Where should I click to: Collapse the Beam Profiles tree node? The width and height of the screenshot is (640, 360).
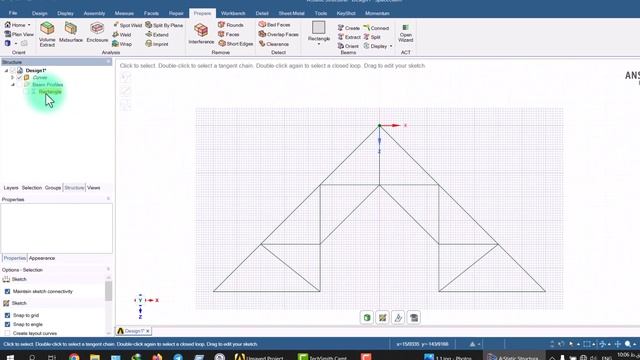[x=13, y=84]
